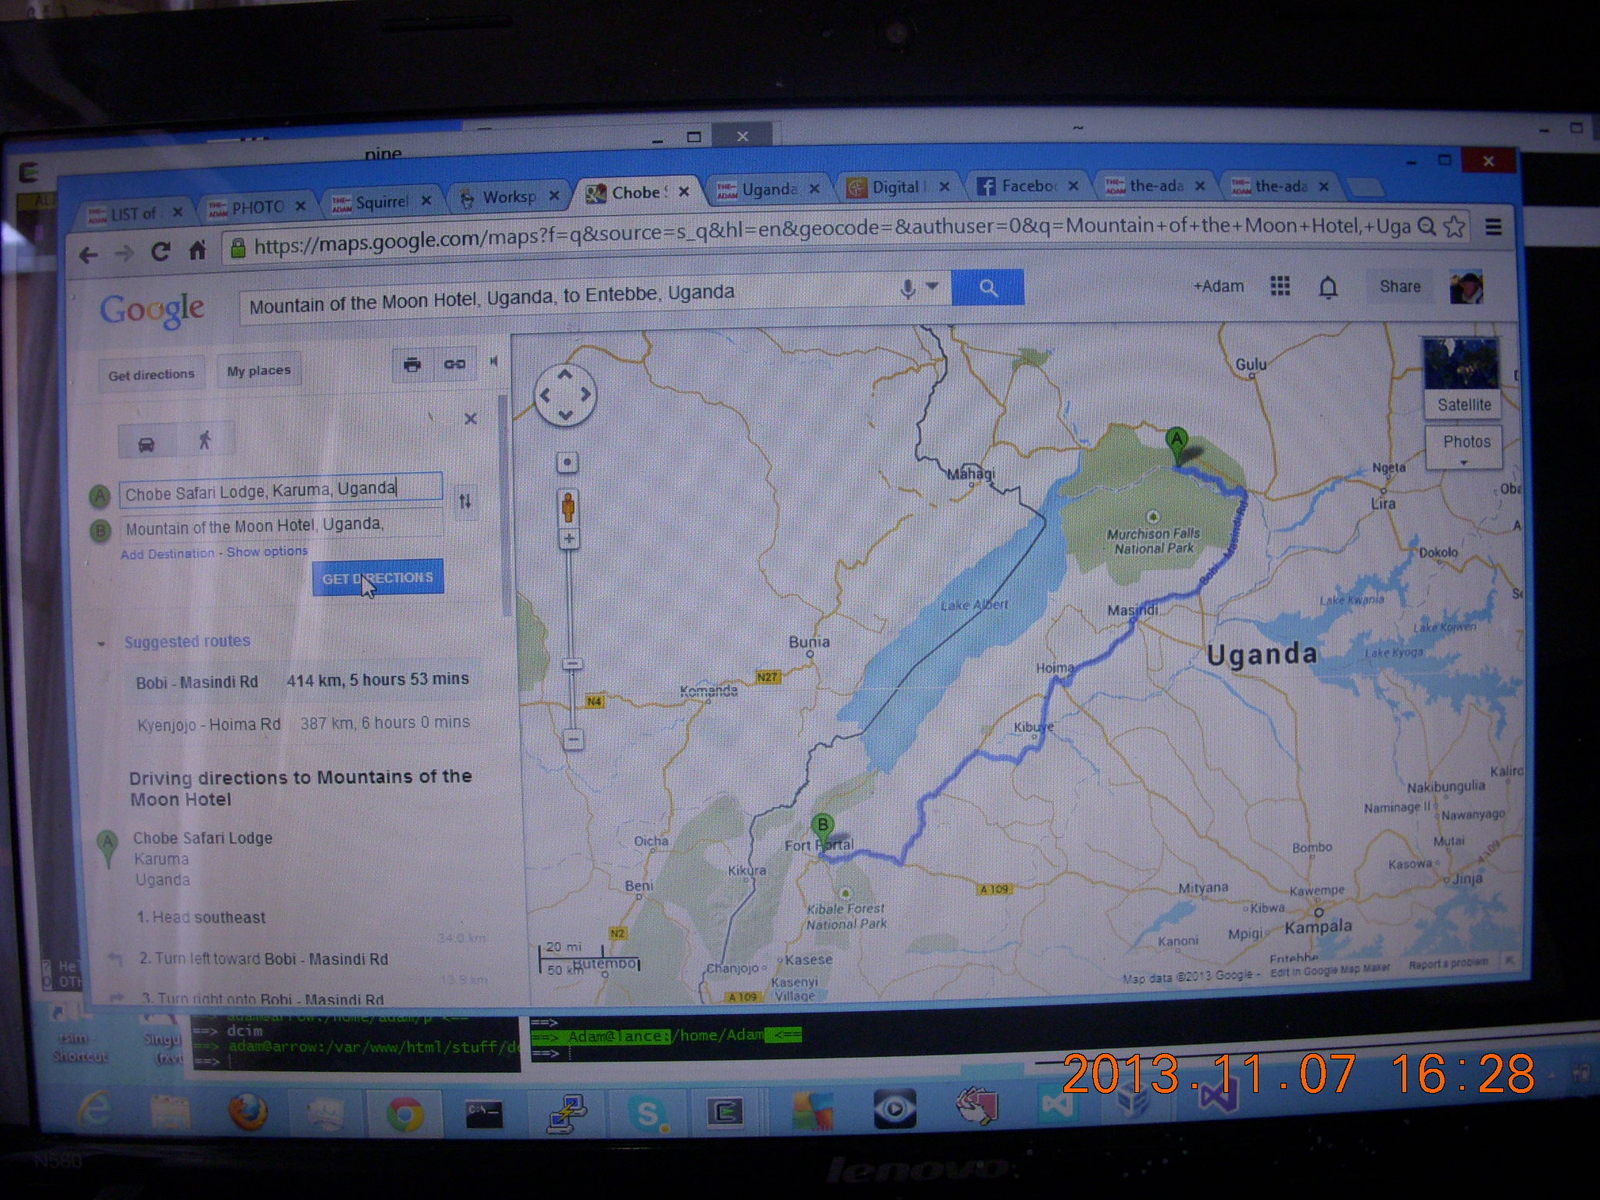Click the blue search magnifier button
Image resolution: width=1600 pixels, height=1200 pixels.
(x=988, y=288)
